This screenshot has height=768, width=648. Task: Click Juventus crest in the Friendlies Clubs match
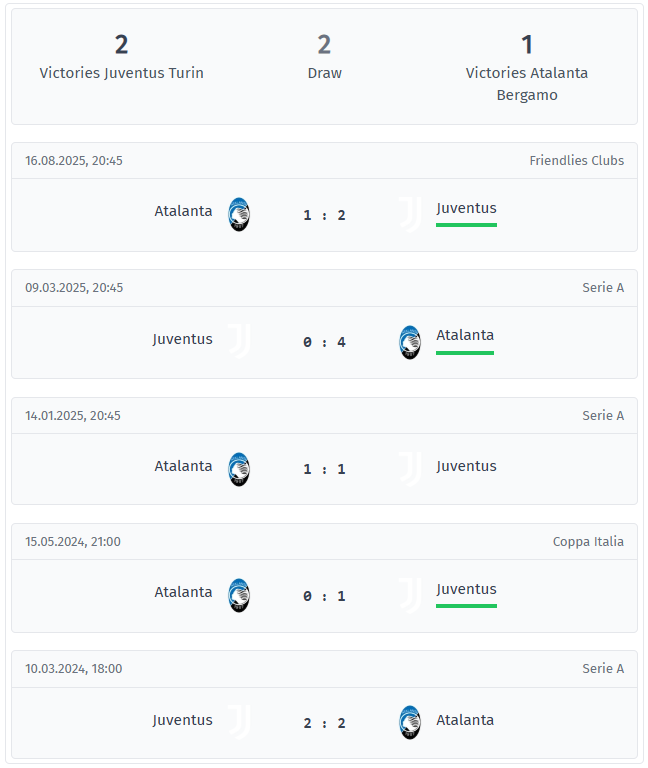410,214
